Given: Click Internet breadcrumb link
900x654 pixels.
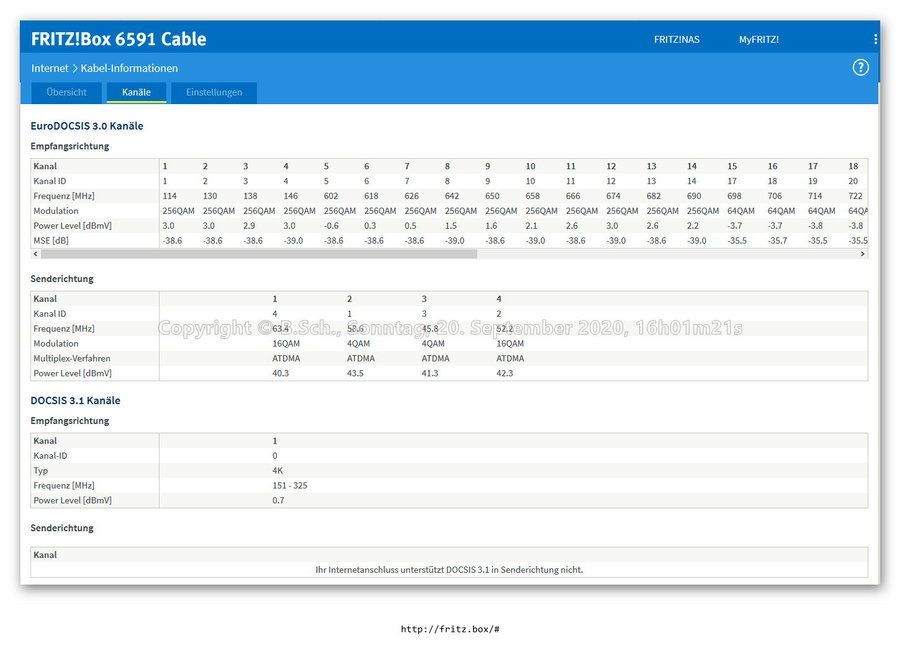Looking at the screenshot, I should (x=49, y=68).
